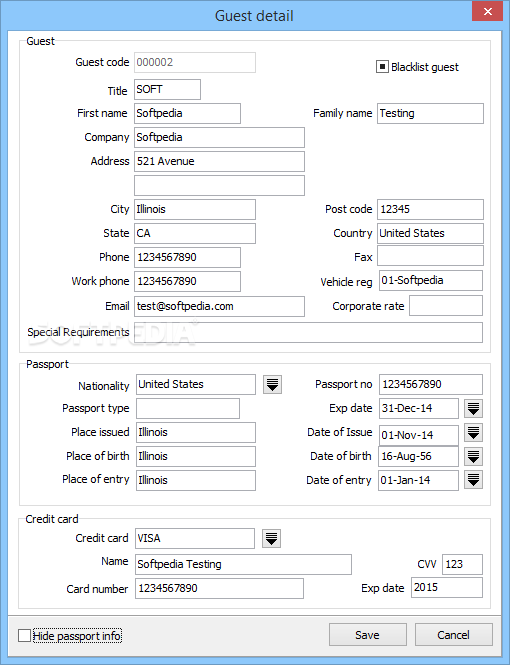This screenshot has width=510, height=665.
Task: Click the Place issued field
Action: click(x=196, y=433)
